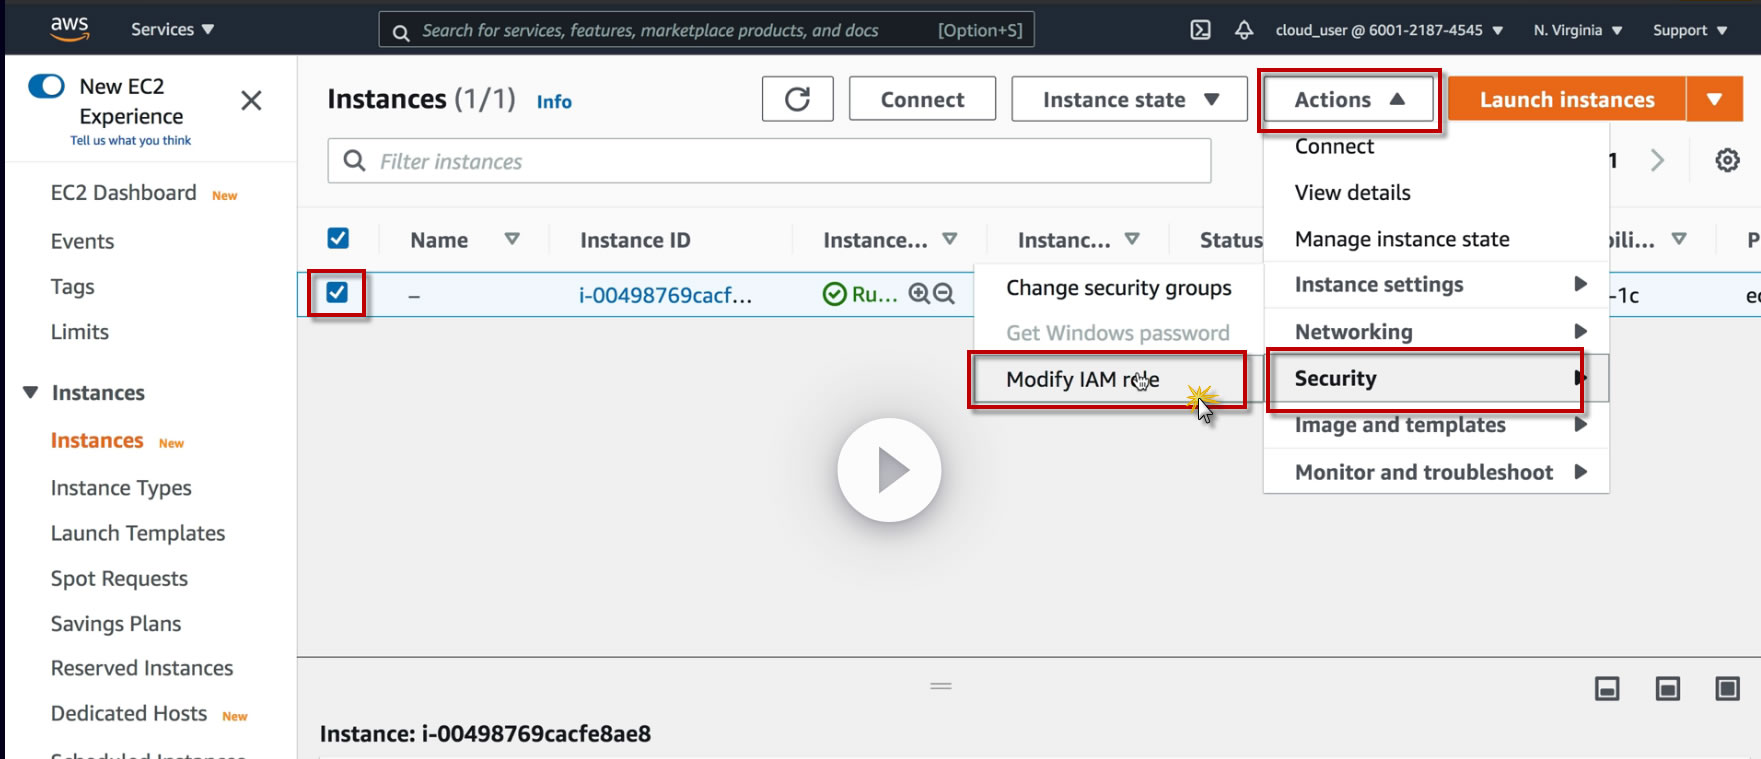Open the i-00498769cacf instance ID link

tap(665, 295)
